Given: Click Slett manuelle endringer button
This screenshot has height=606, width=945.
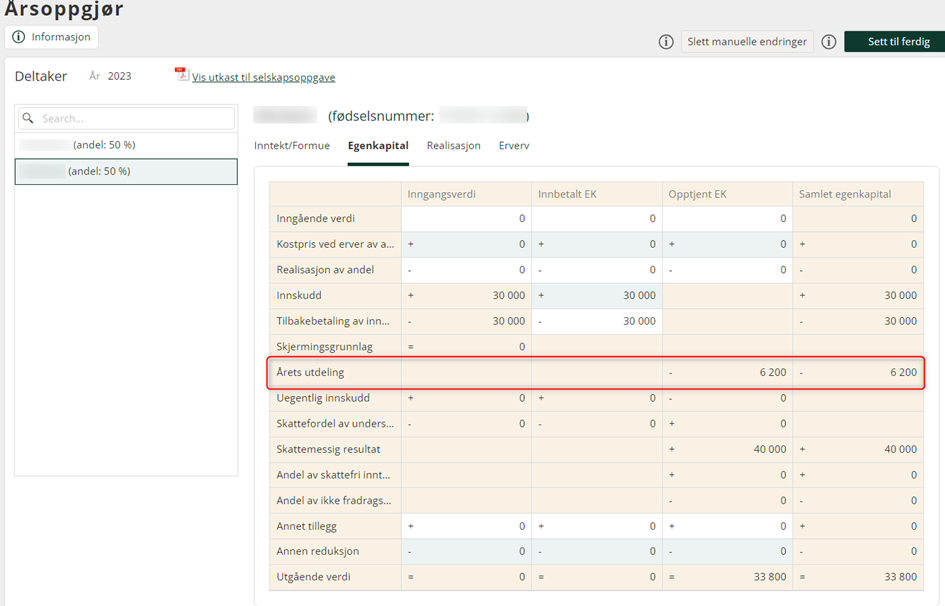Looking at the screenshot, I should (x=747, y=42).
